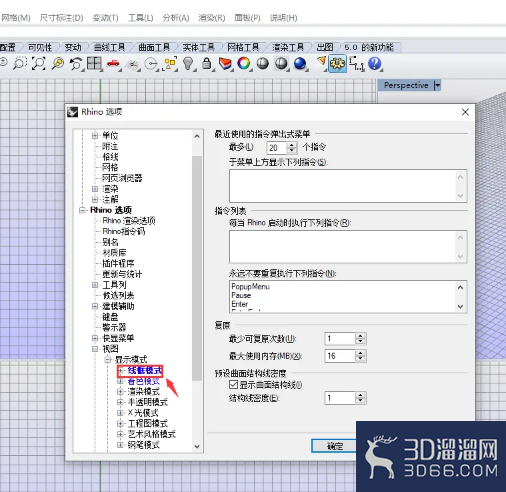Toggle the 显示曲面结构线 checkbox
Screen dimensions: 506x492
[x=233, y=385]
